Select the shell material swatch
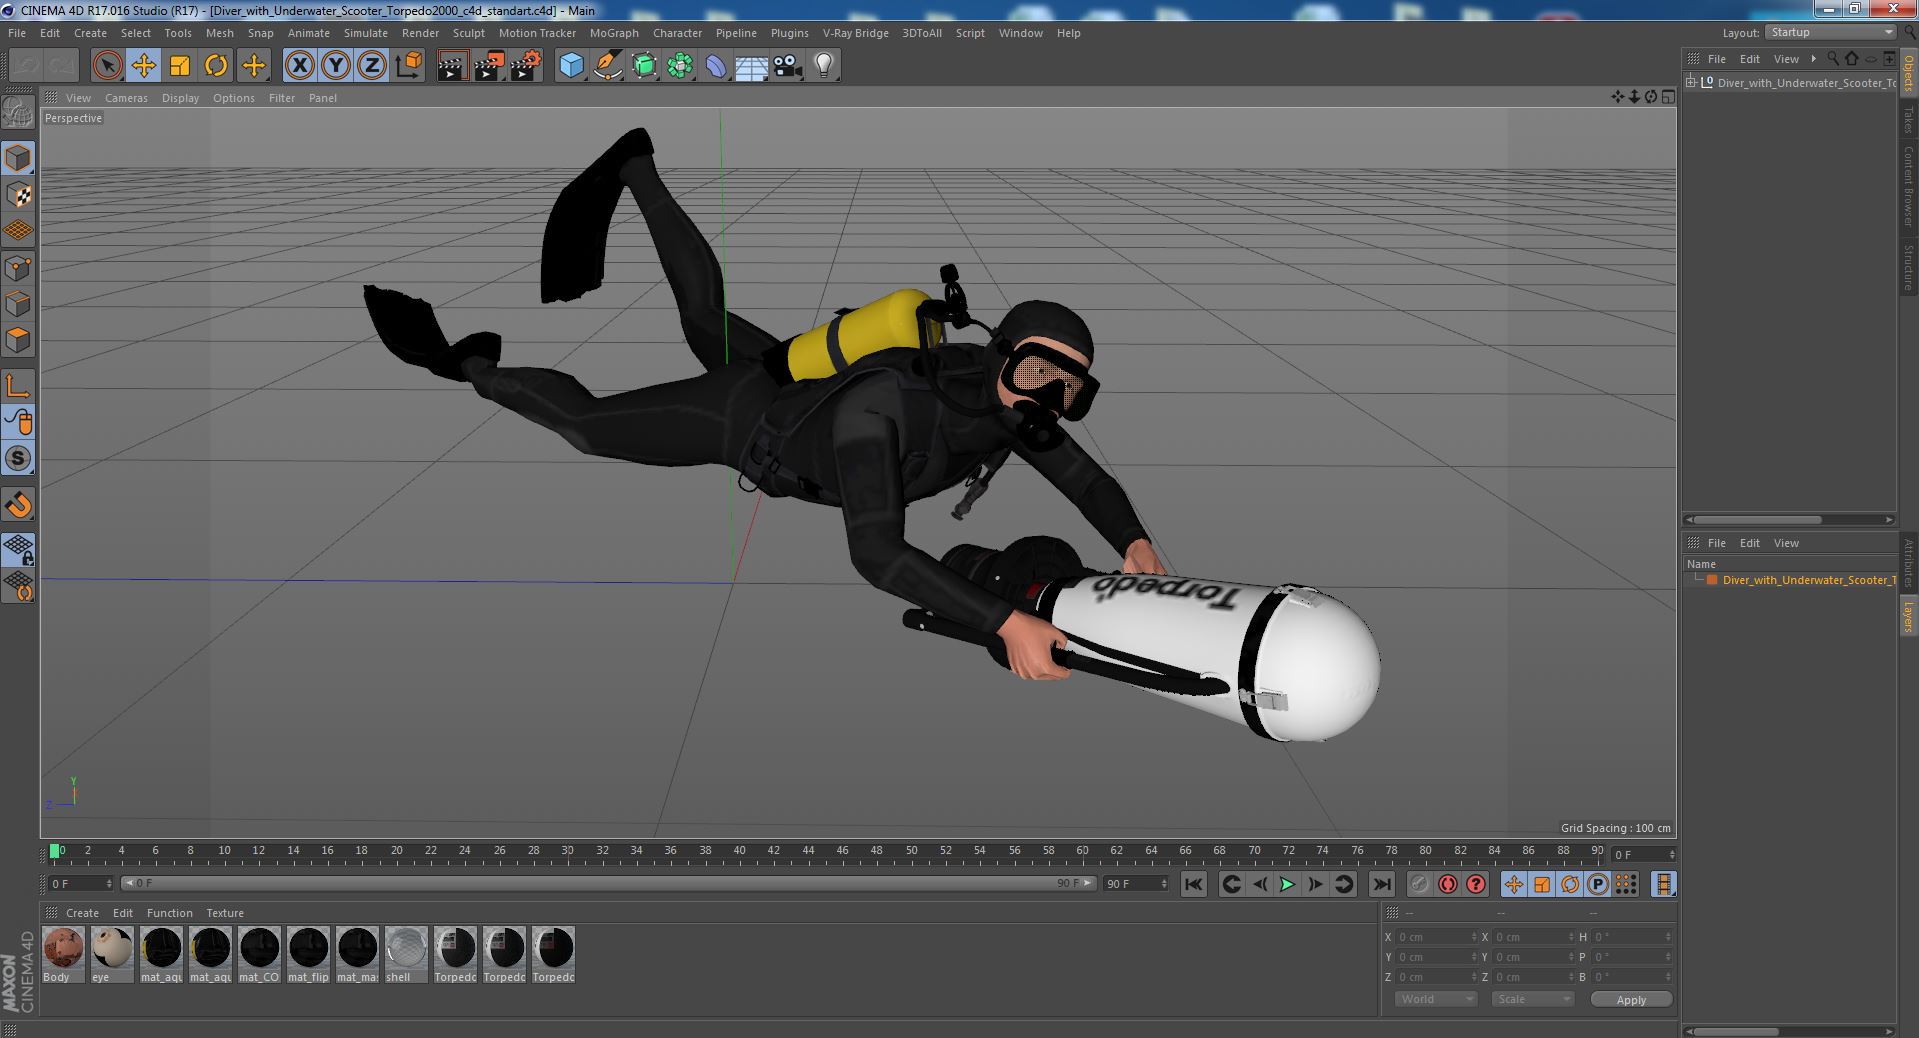The width and height of the screenshot is (1919, 1038). [406, 954]
